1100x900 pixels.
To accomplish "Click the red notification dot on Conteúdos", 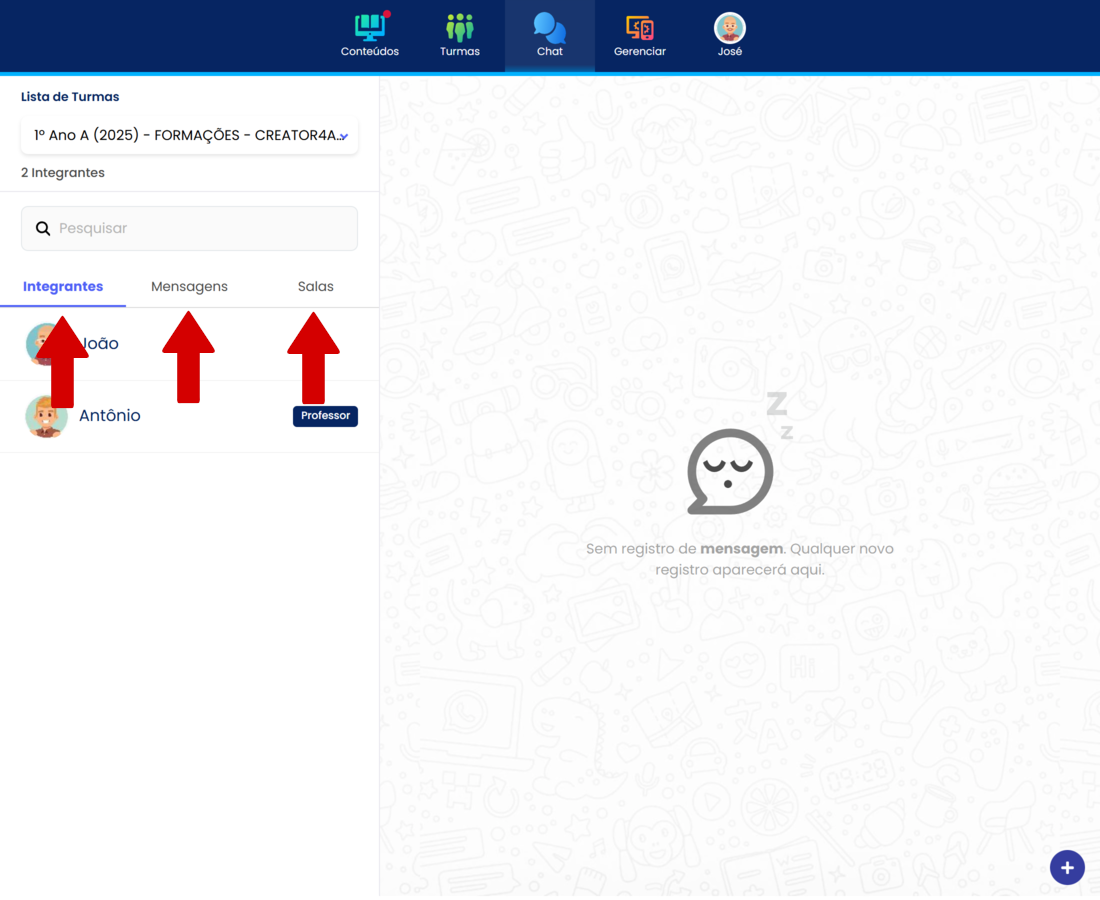I will (387, 14).
